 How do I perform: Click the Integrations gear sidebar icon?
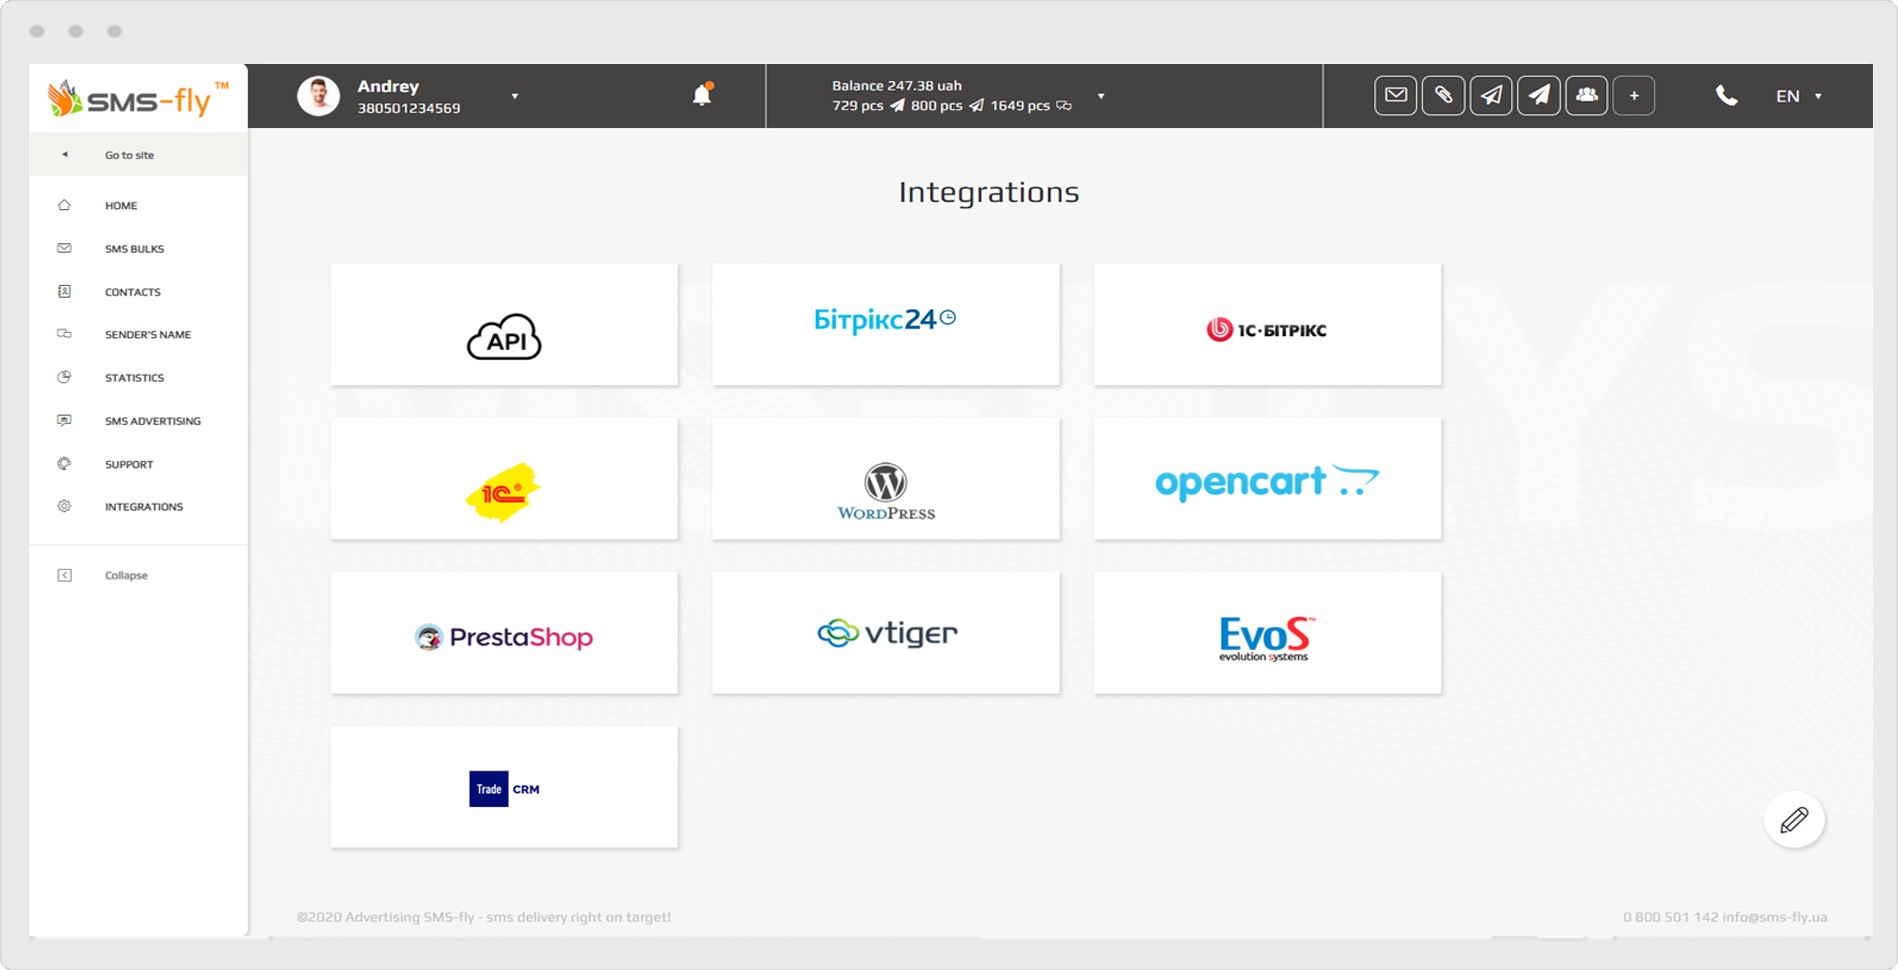[64, 506]
